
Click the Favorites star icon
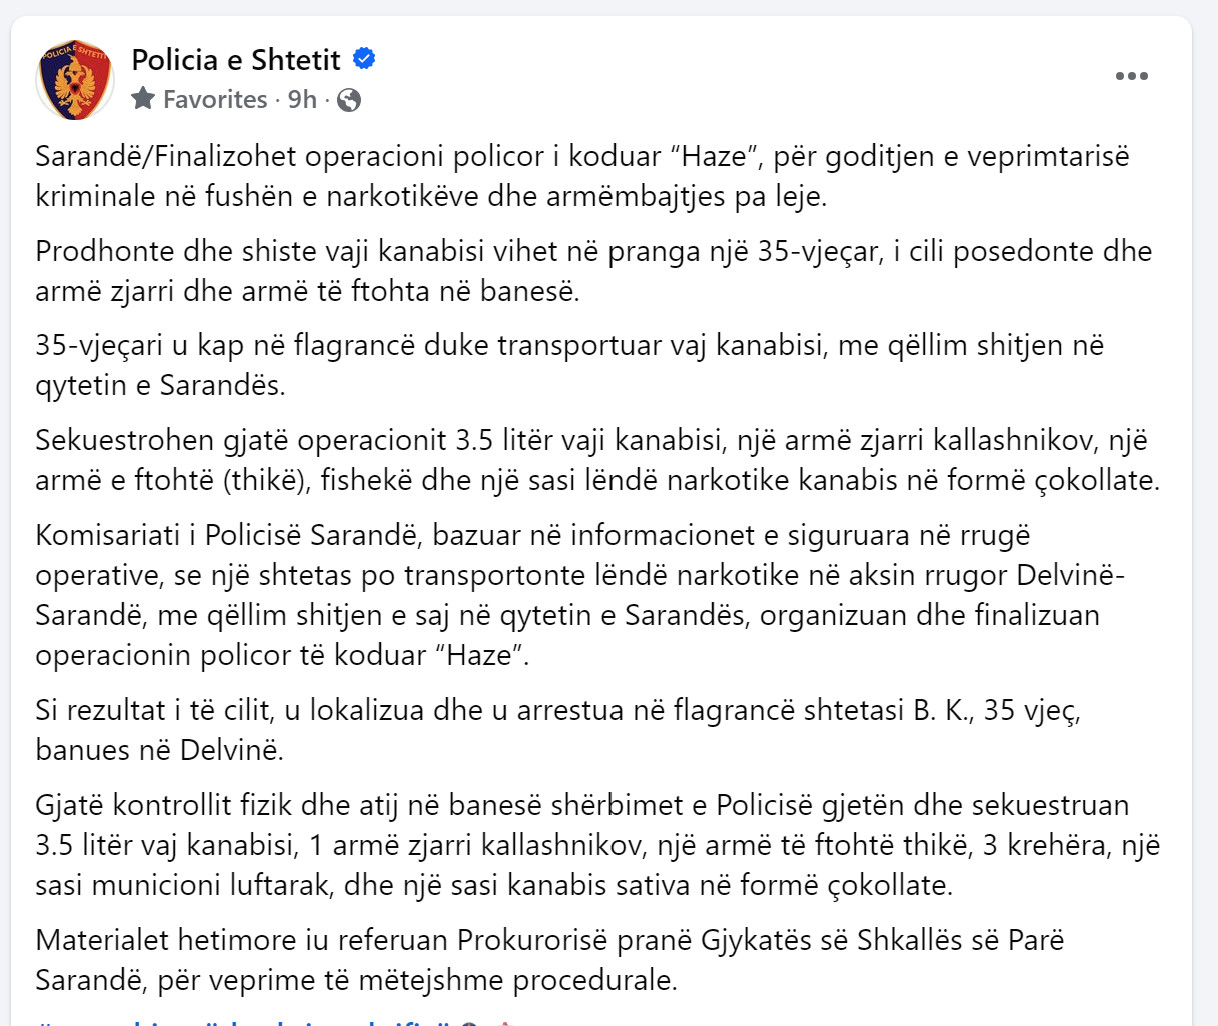pos(143,98)
